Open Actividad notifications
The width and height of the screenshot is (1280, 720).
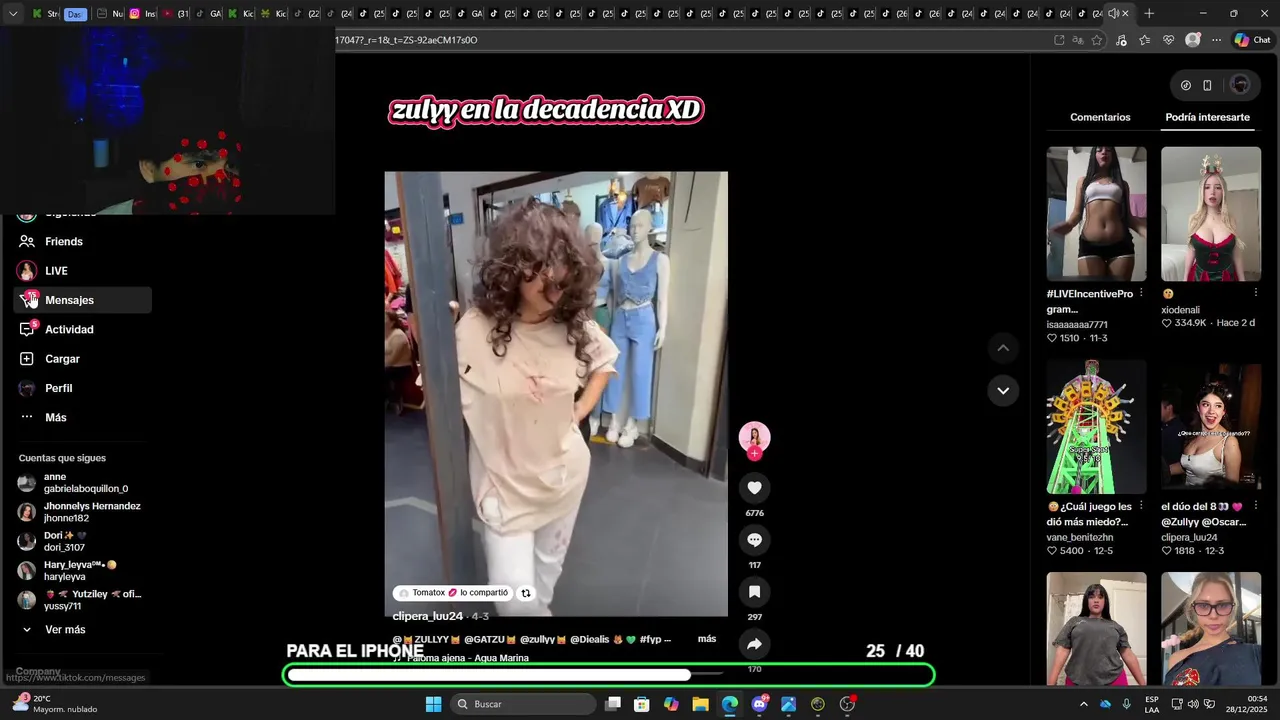point(82,329)
